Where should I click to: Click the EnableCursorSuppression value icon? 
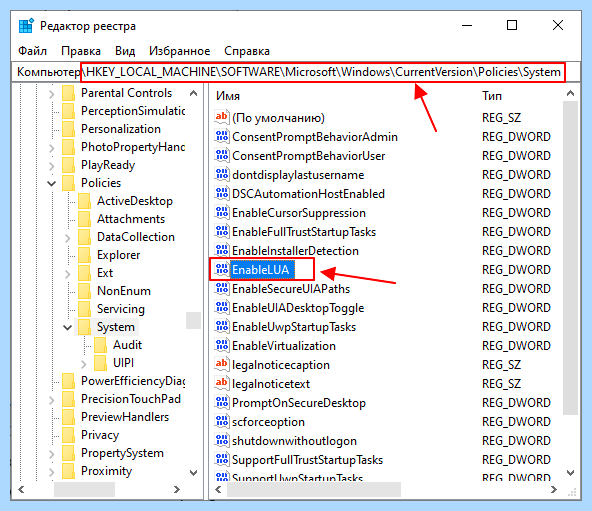coord(222,212)
